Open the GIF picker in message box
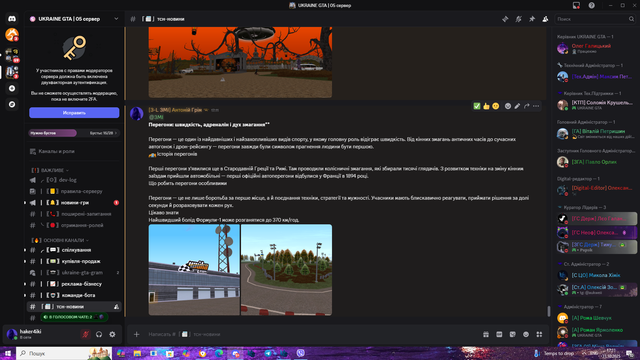The height and width of the screenshot is (360, 640). tap(499, 334)
